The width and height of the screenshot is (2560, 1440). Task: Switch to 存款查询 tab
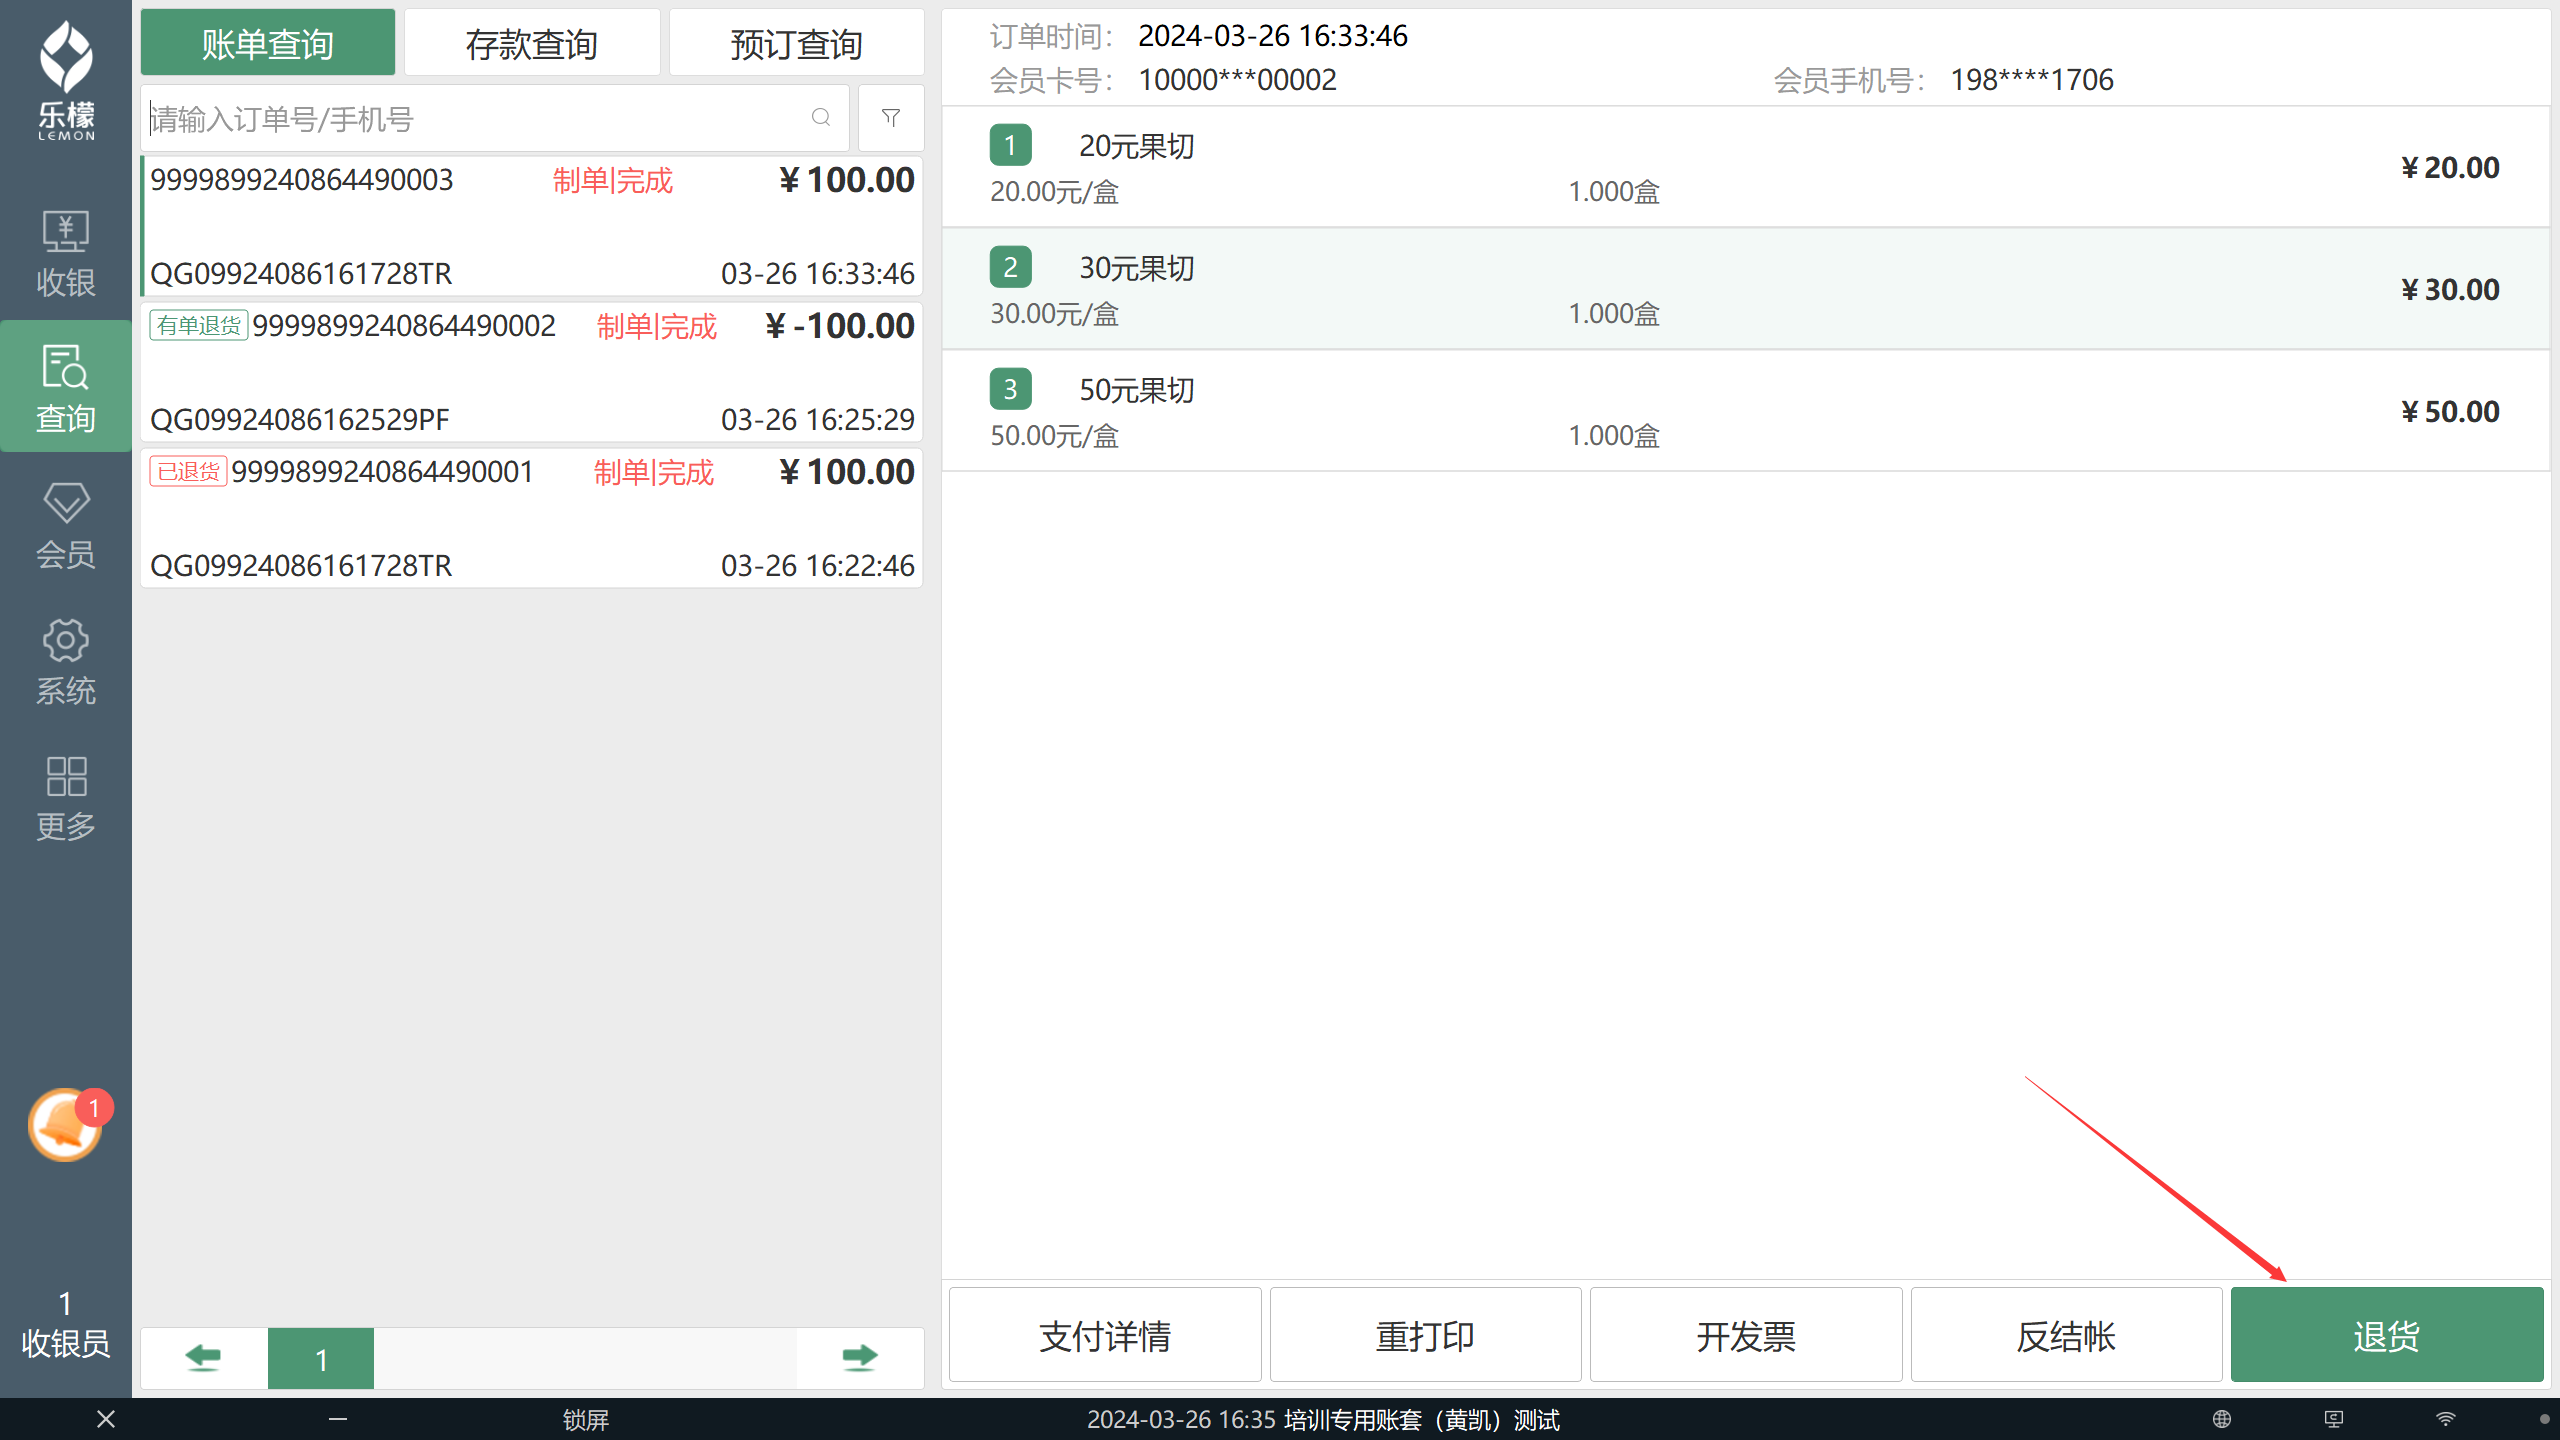532,44
